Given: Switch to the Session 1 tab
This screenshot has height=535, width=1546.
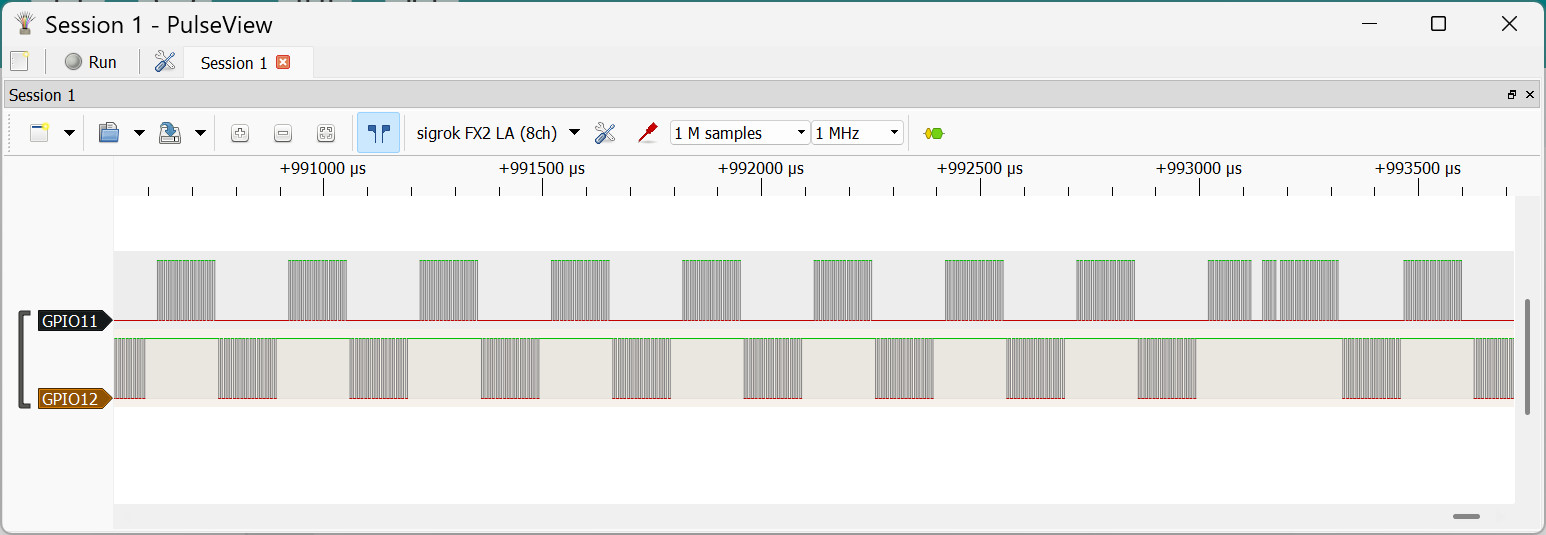Looking at the screenshot, I should [x=234, y=63].
